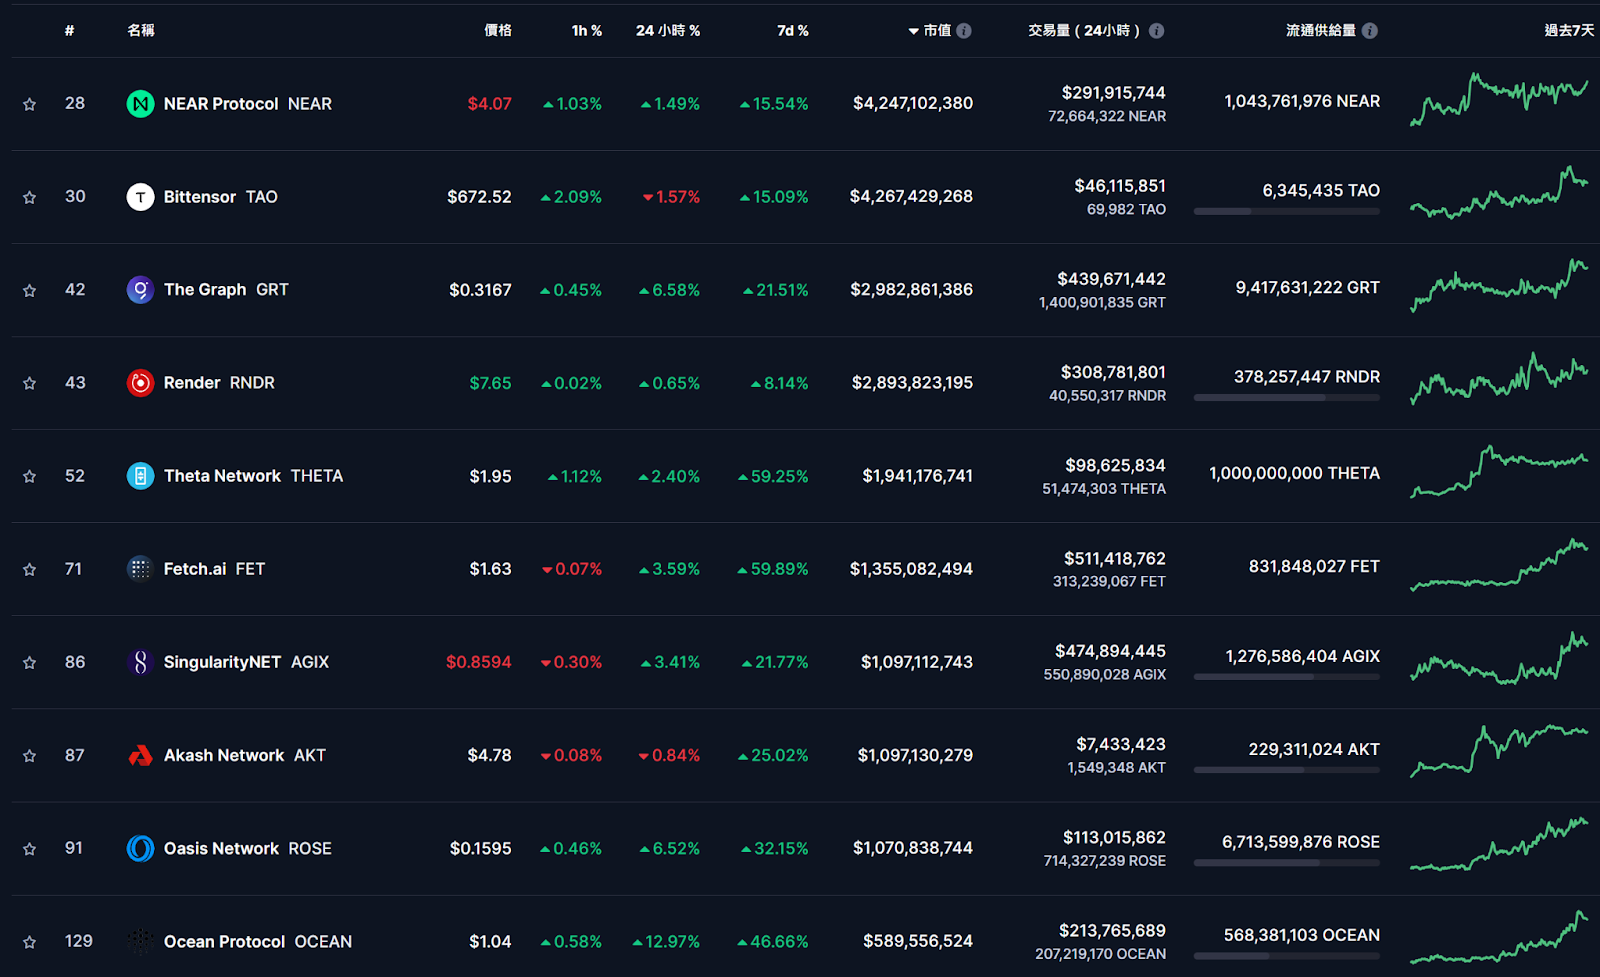Click Bittensor circulating supply progress bar
Image resolution: width=1600 pixels, height=977 pixels.
[x=1287, y=211]
